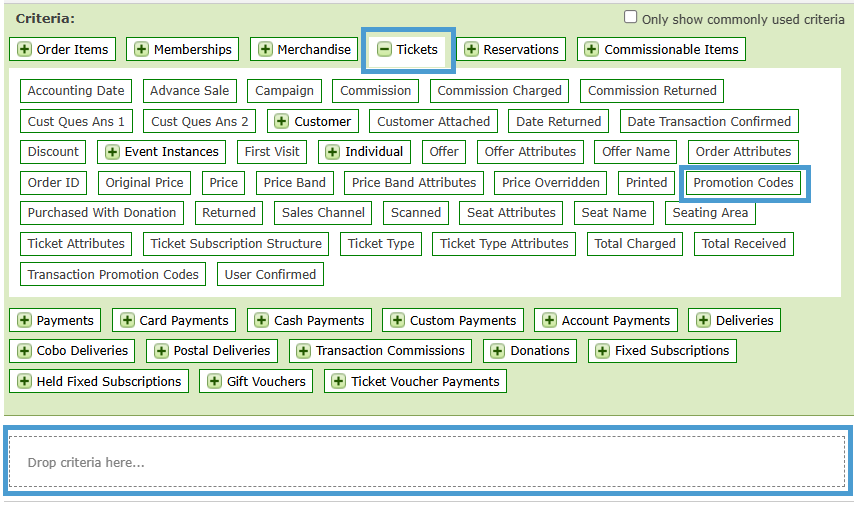This screenshot has height=506, width=854.
Task: Pick the Sales Channel criterion
Action: 321,213
